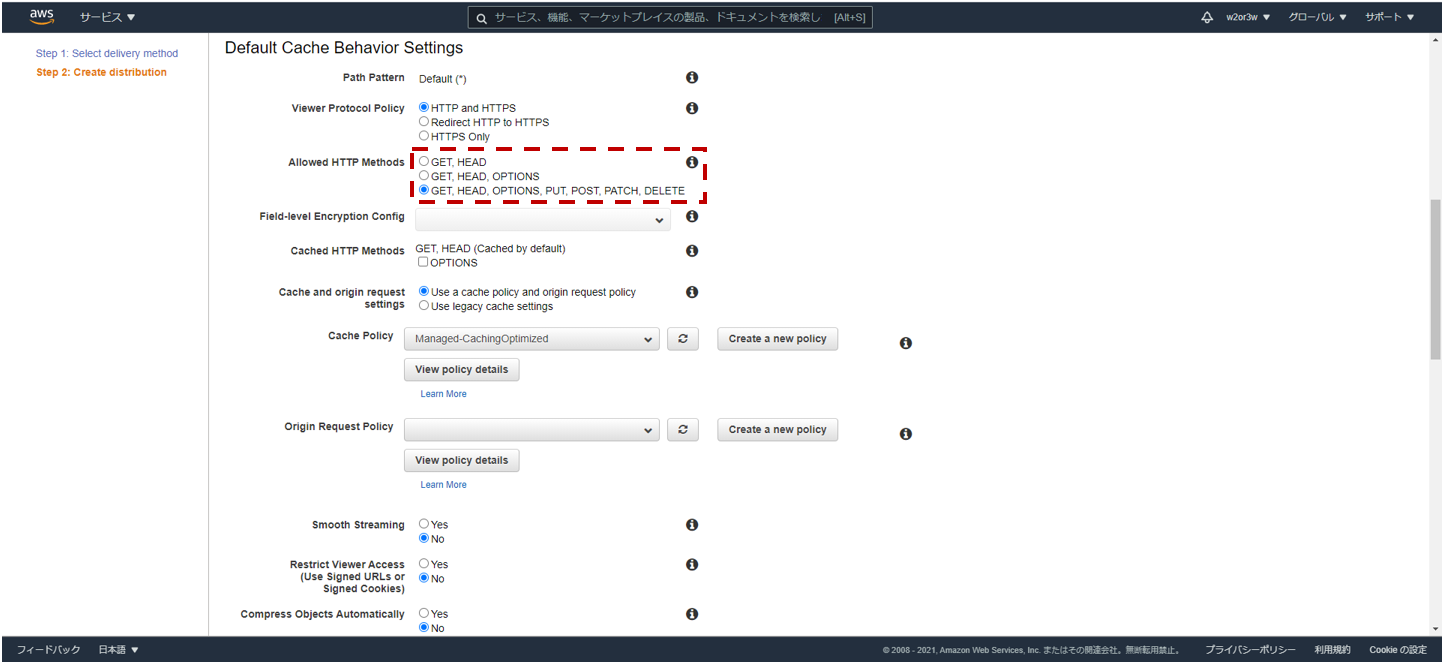Open the 日本語 language selector
1443x663 pixels.
pos(118,650)
